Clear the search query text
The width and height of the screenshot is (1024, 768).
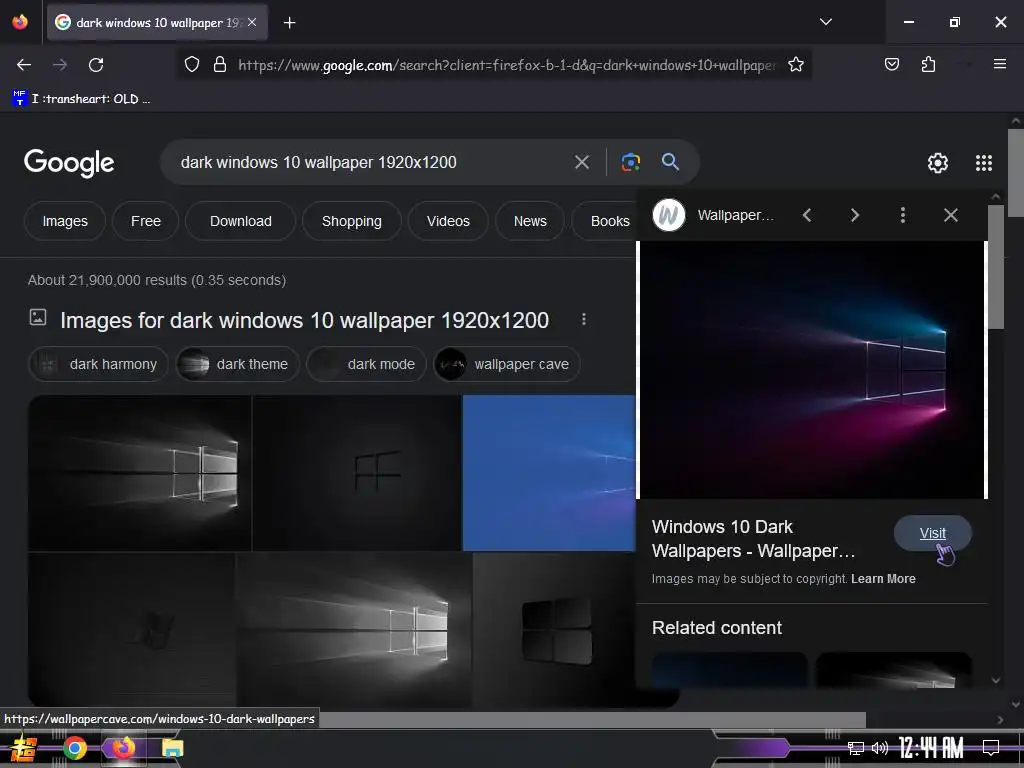tap(581, 162)
